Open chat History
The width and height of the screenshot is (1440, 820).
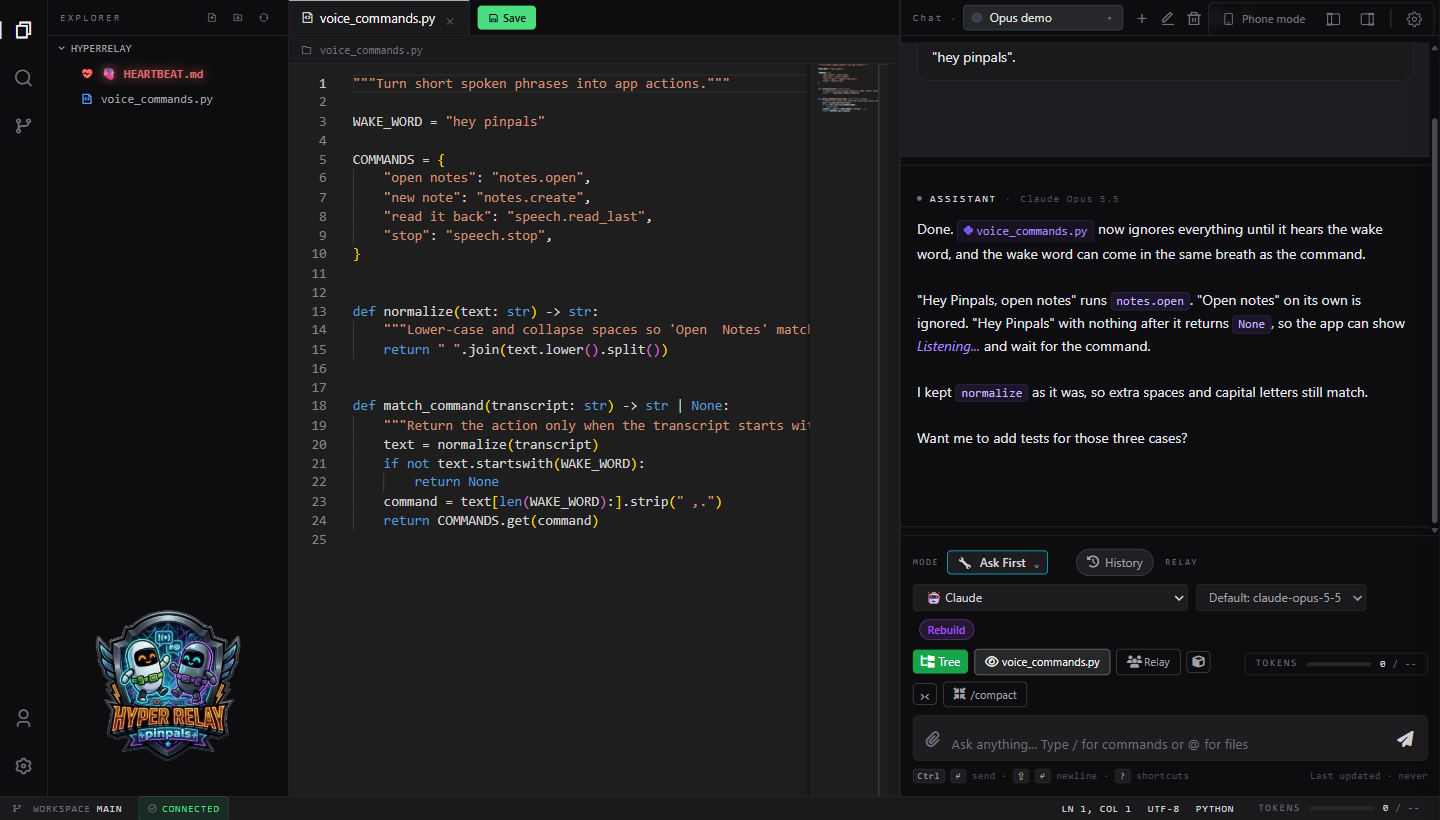tap(1114, 563)
